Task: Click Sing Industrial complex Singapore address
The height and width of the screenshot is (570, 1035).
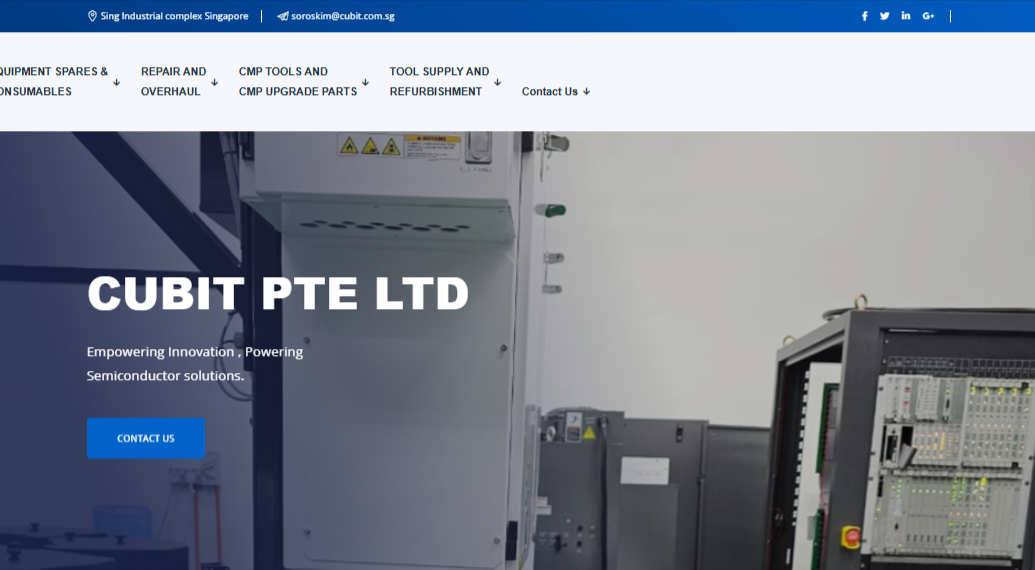Action: pos(174,16)
